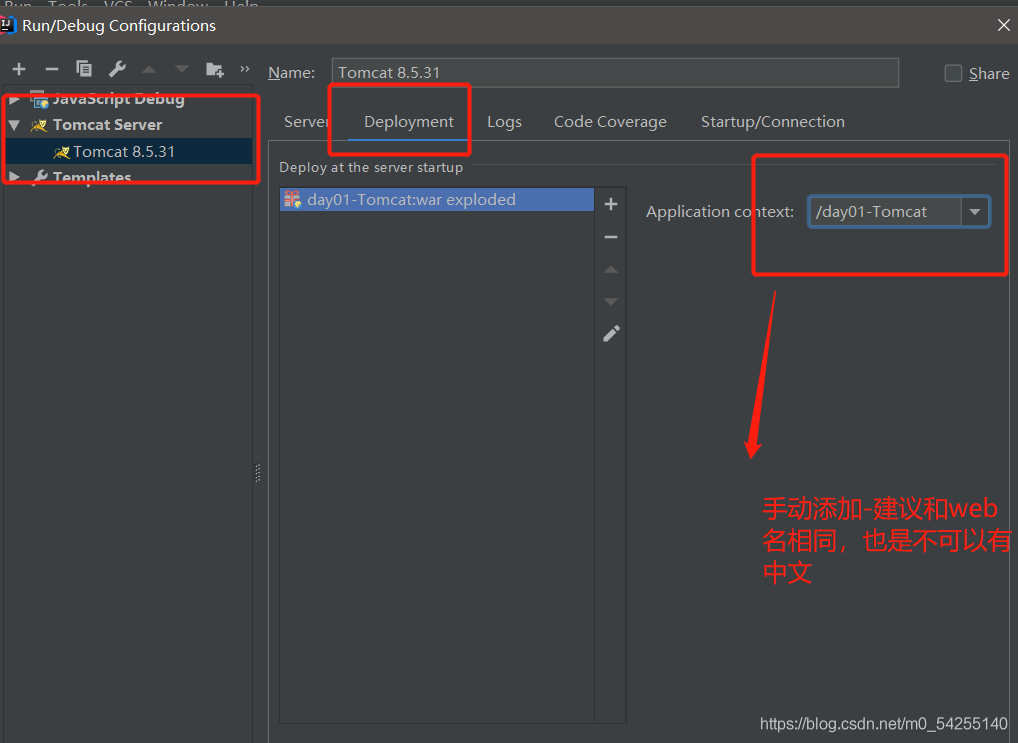Add deployment artifact with plus button

click(611, 205)
